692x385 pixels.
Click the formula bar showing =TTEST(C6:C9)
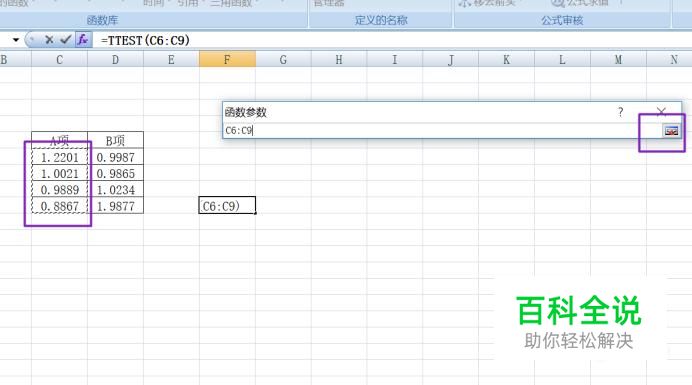[x=393, y=40]
